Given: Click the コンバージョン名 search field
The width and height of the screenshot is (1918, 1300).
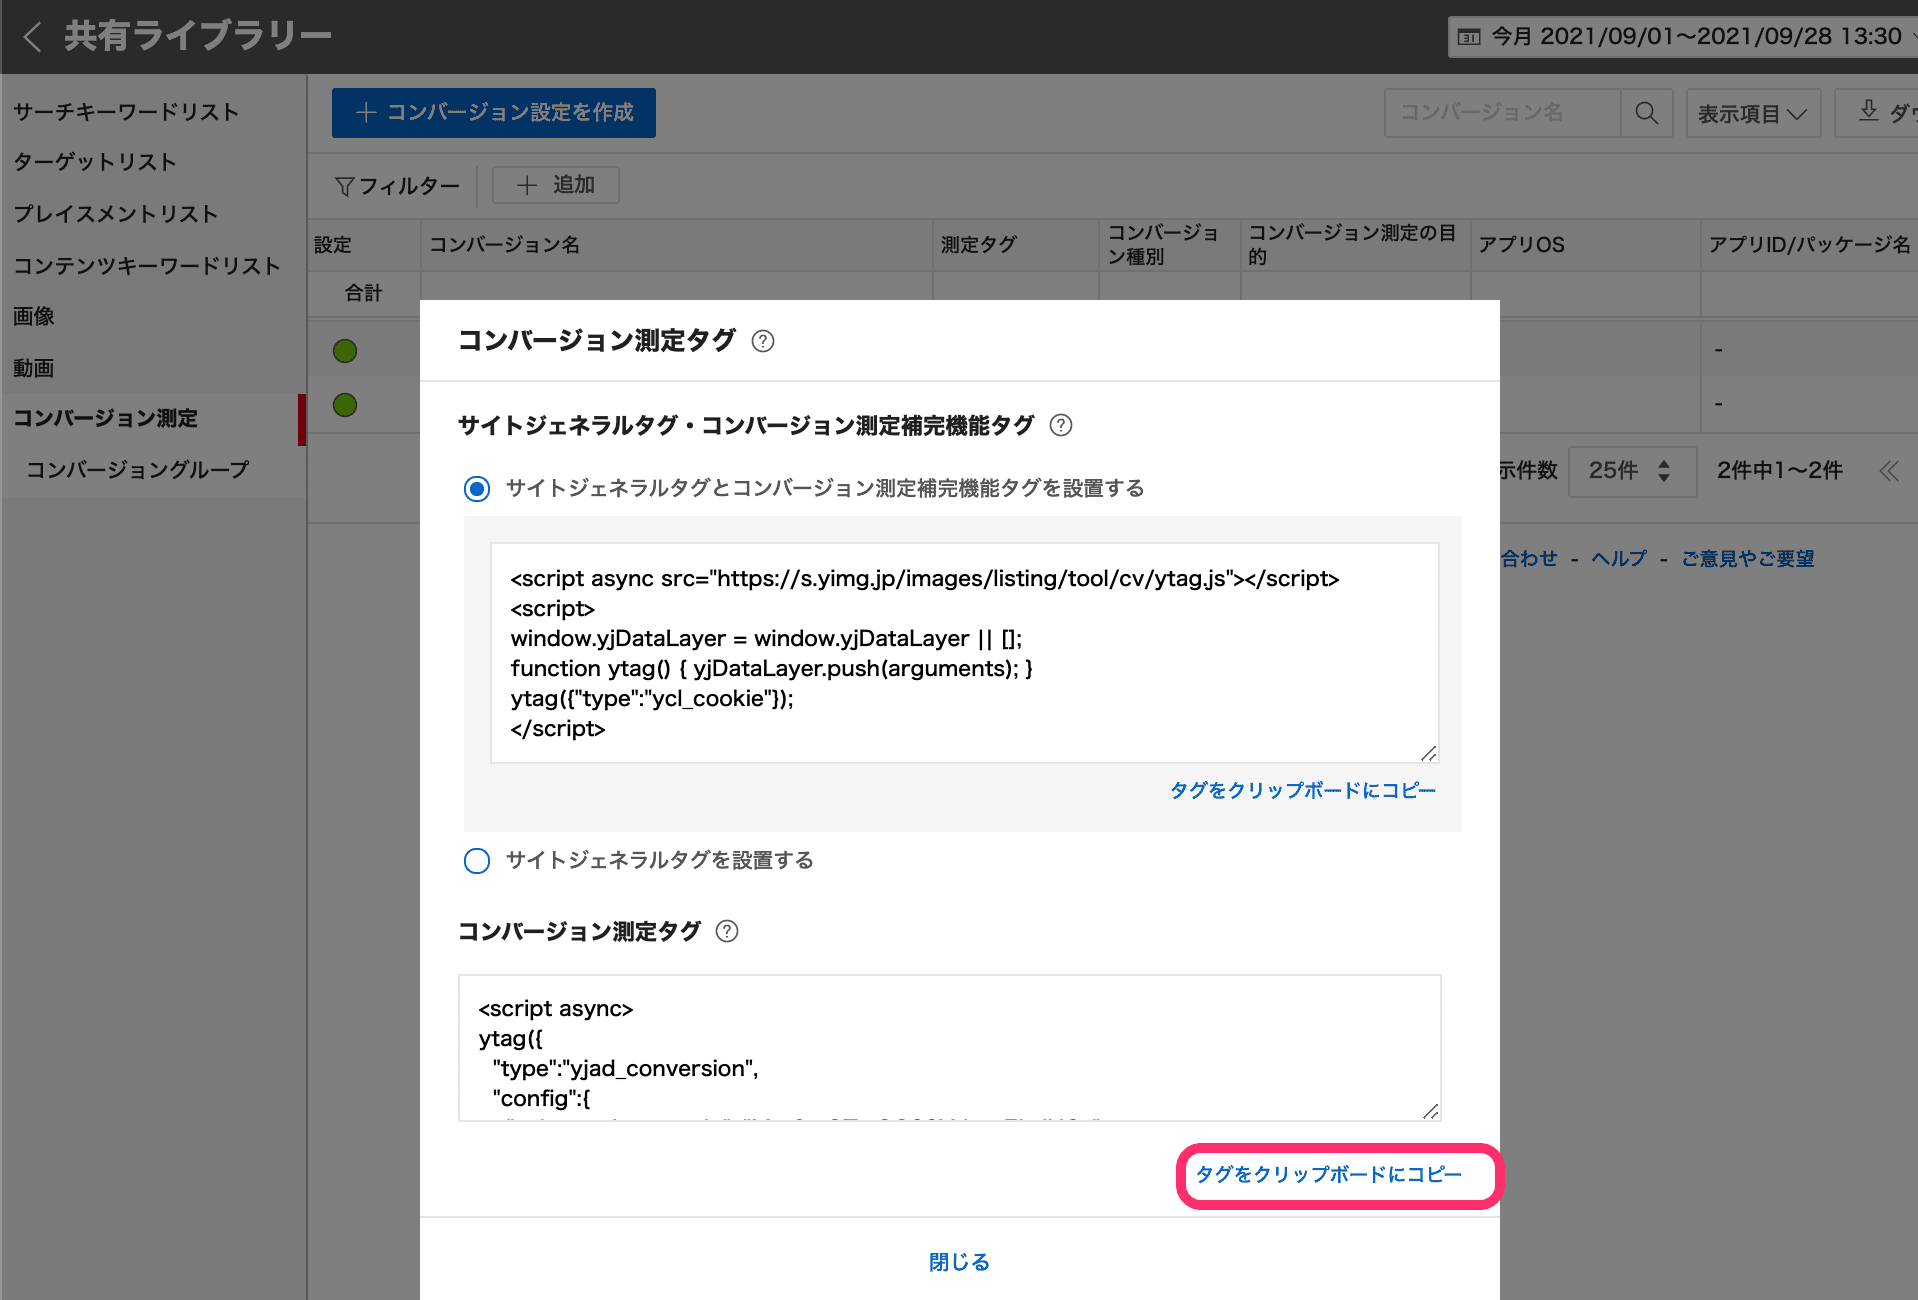Looking at the screenshot, I should coord(1502,113).
